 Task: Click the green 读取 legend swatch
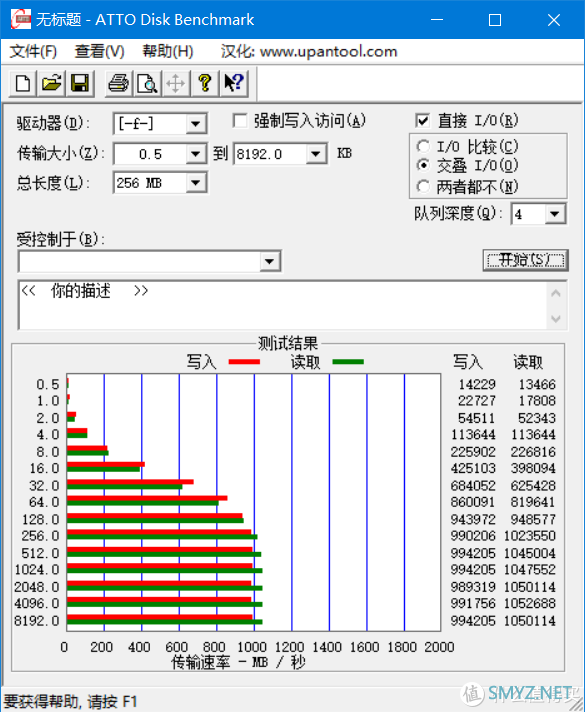[348, 362]
